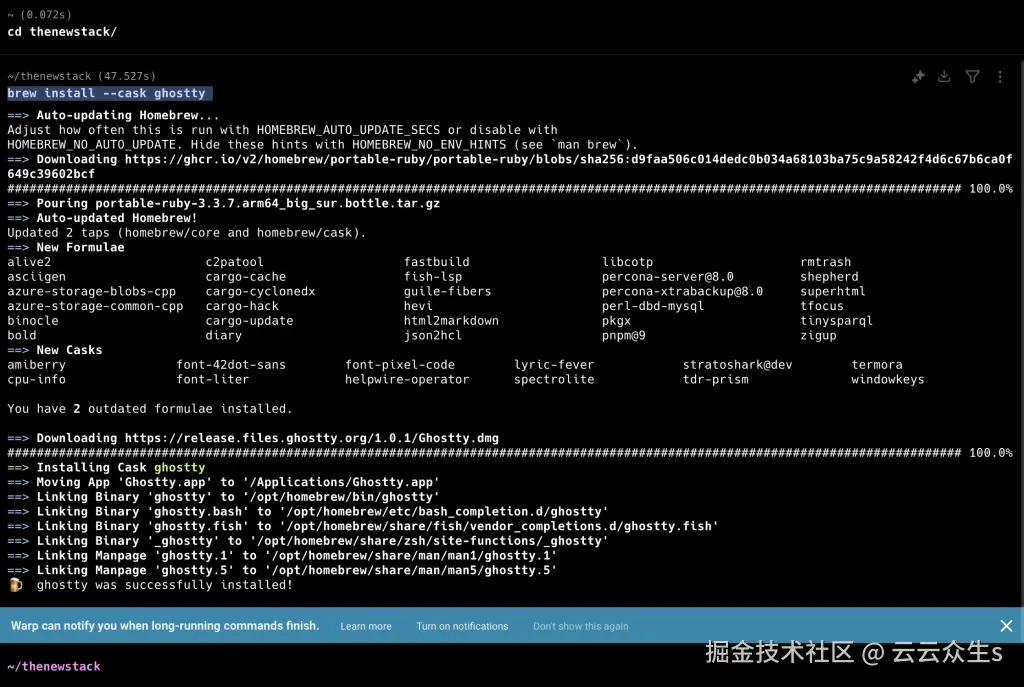The image size is (1024, 687).
Task: Click the beer mug emoji icon
Action: pos(16,584)
